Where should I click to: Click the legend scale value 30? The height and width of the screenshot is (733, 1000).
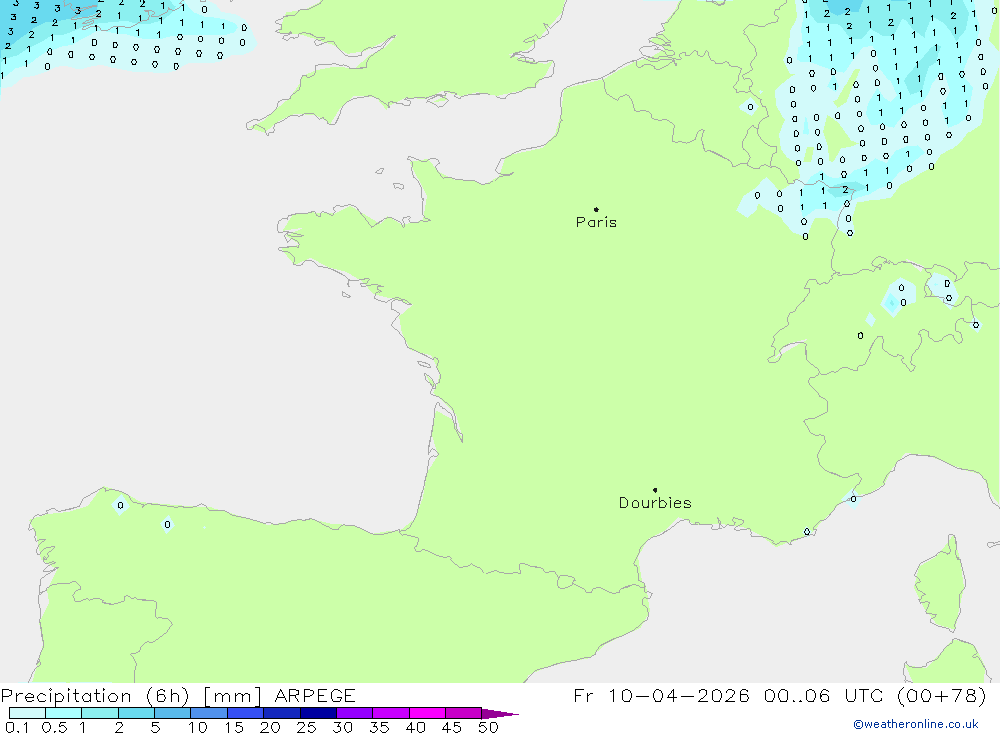click(343, 727)
